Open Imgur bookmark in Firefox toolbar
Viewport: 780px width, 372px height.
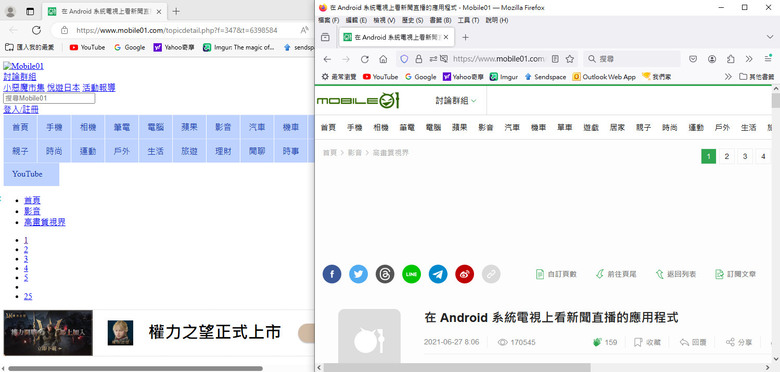504,77
